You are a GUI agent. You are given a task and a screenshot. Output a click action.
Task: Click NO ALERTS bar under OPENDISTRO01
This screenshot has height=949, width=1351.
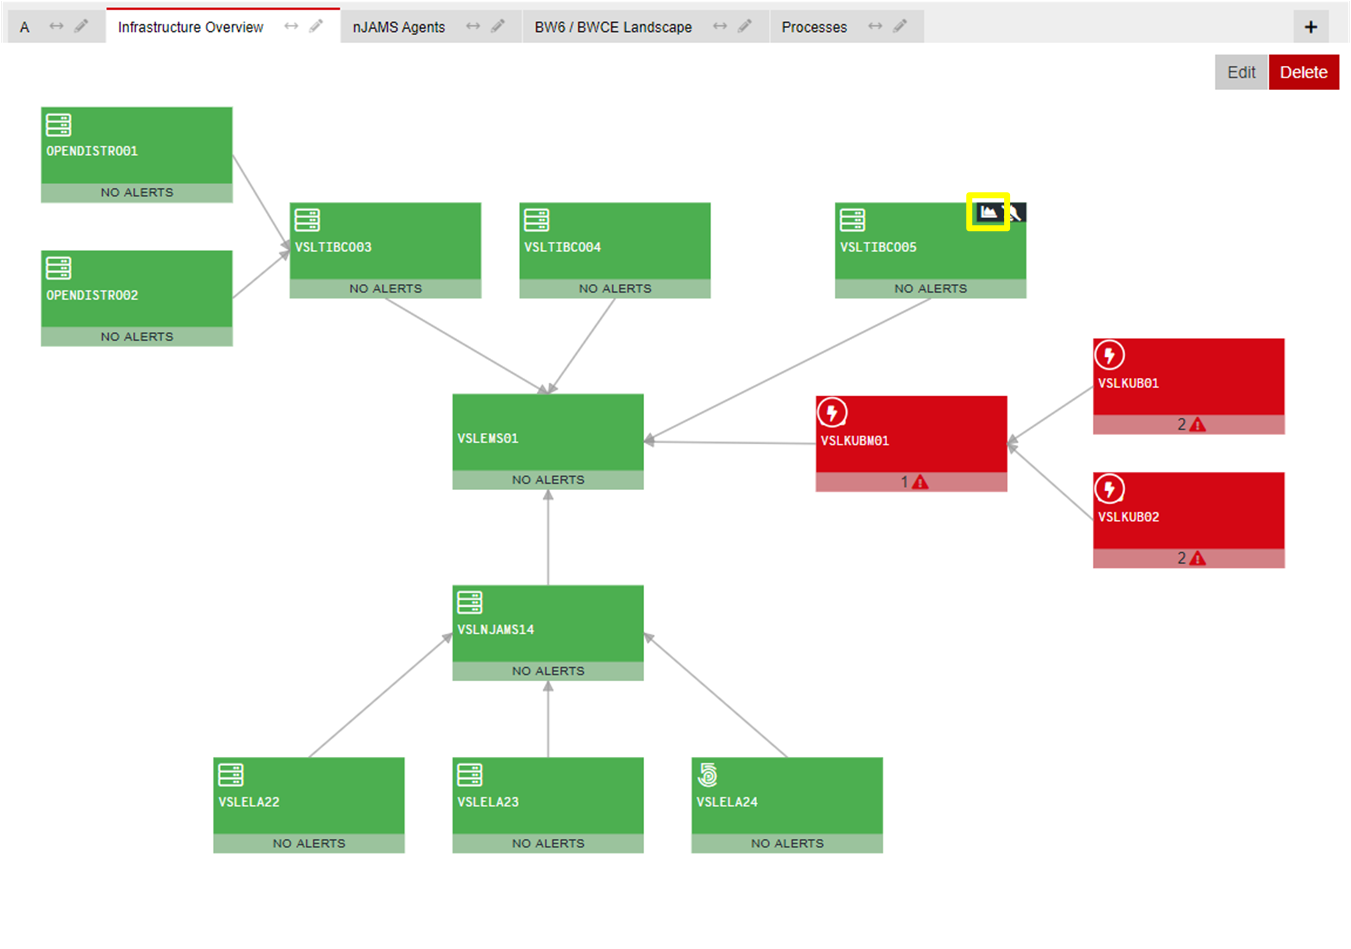137,193
